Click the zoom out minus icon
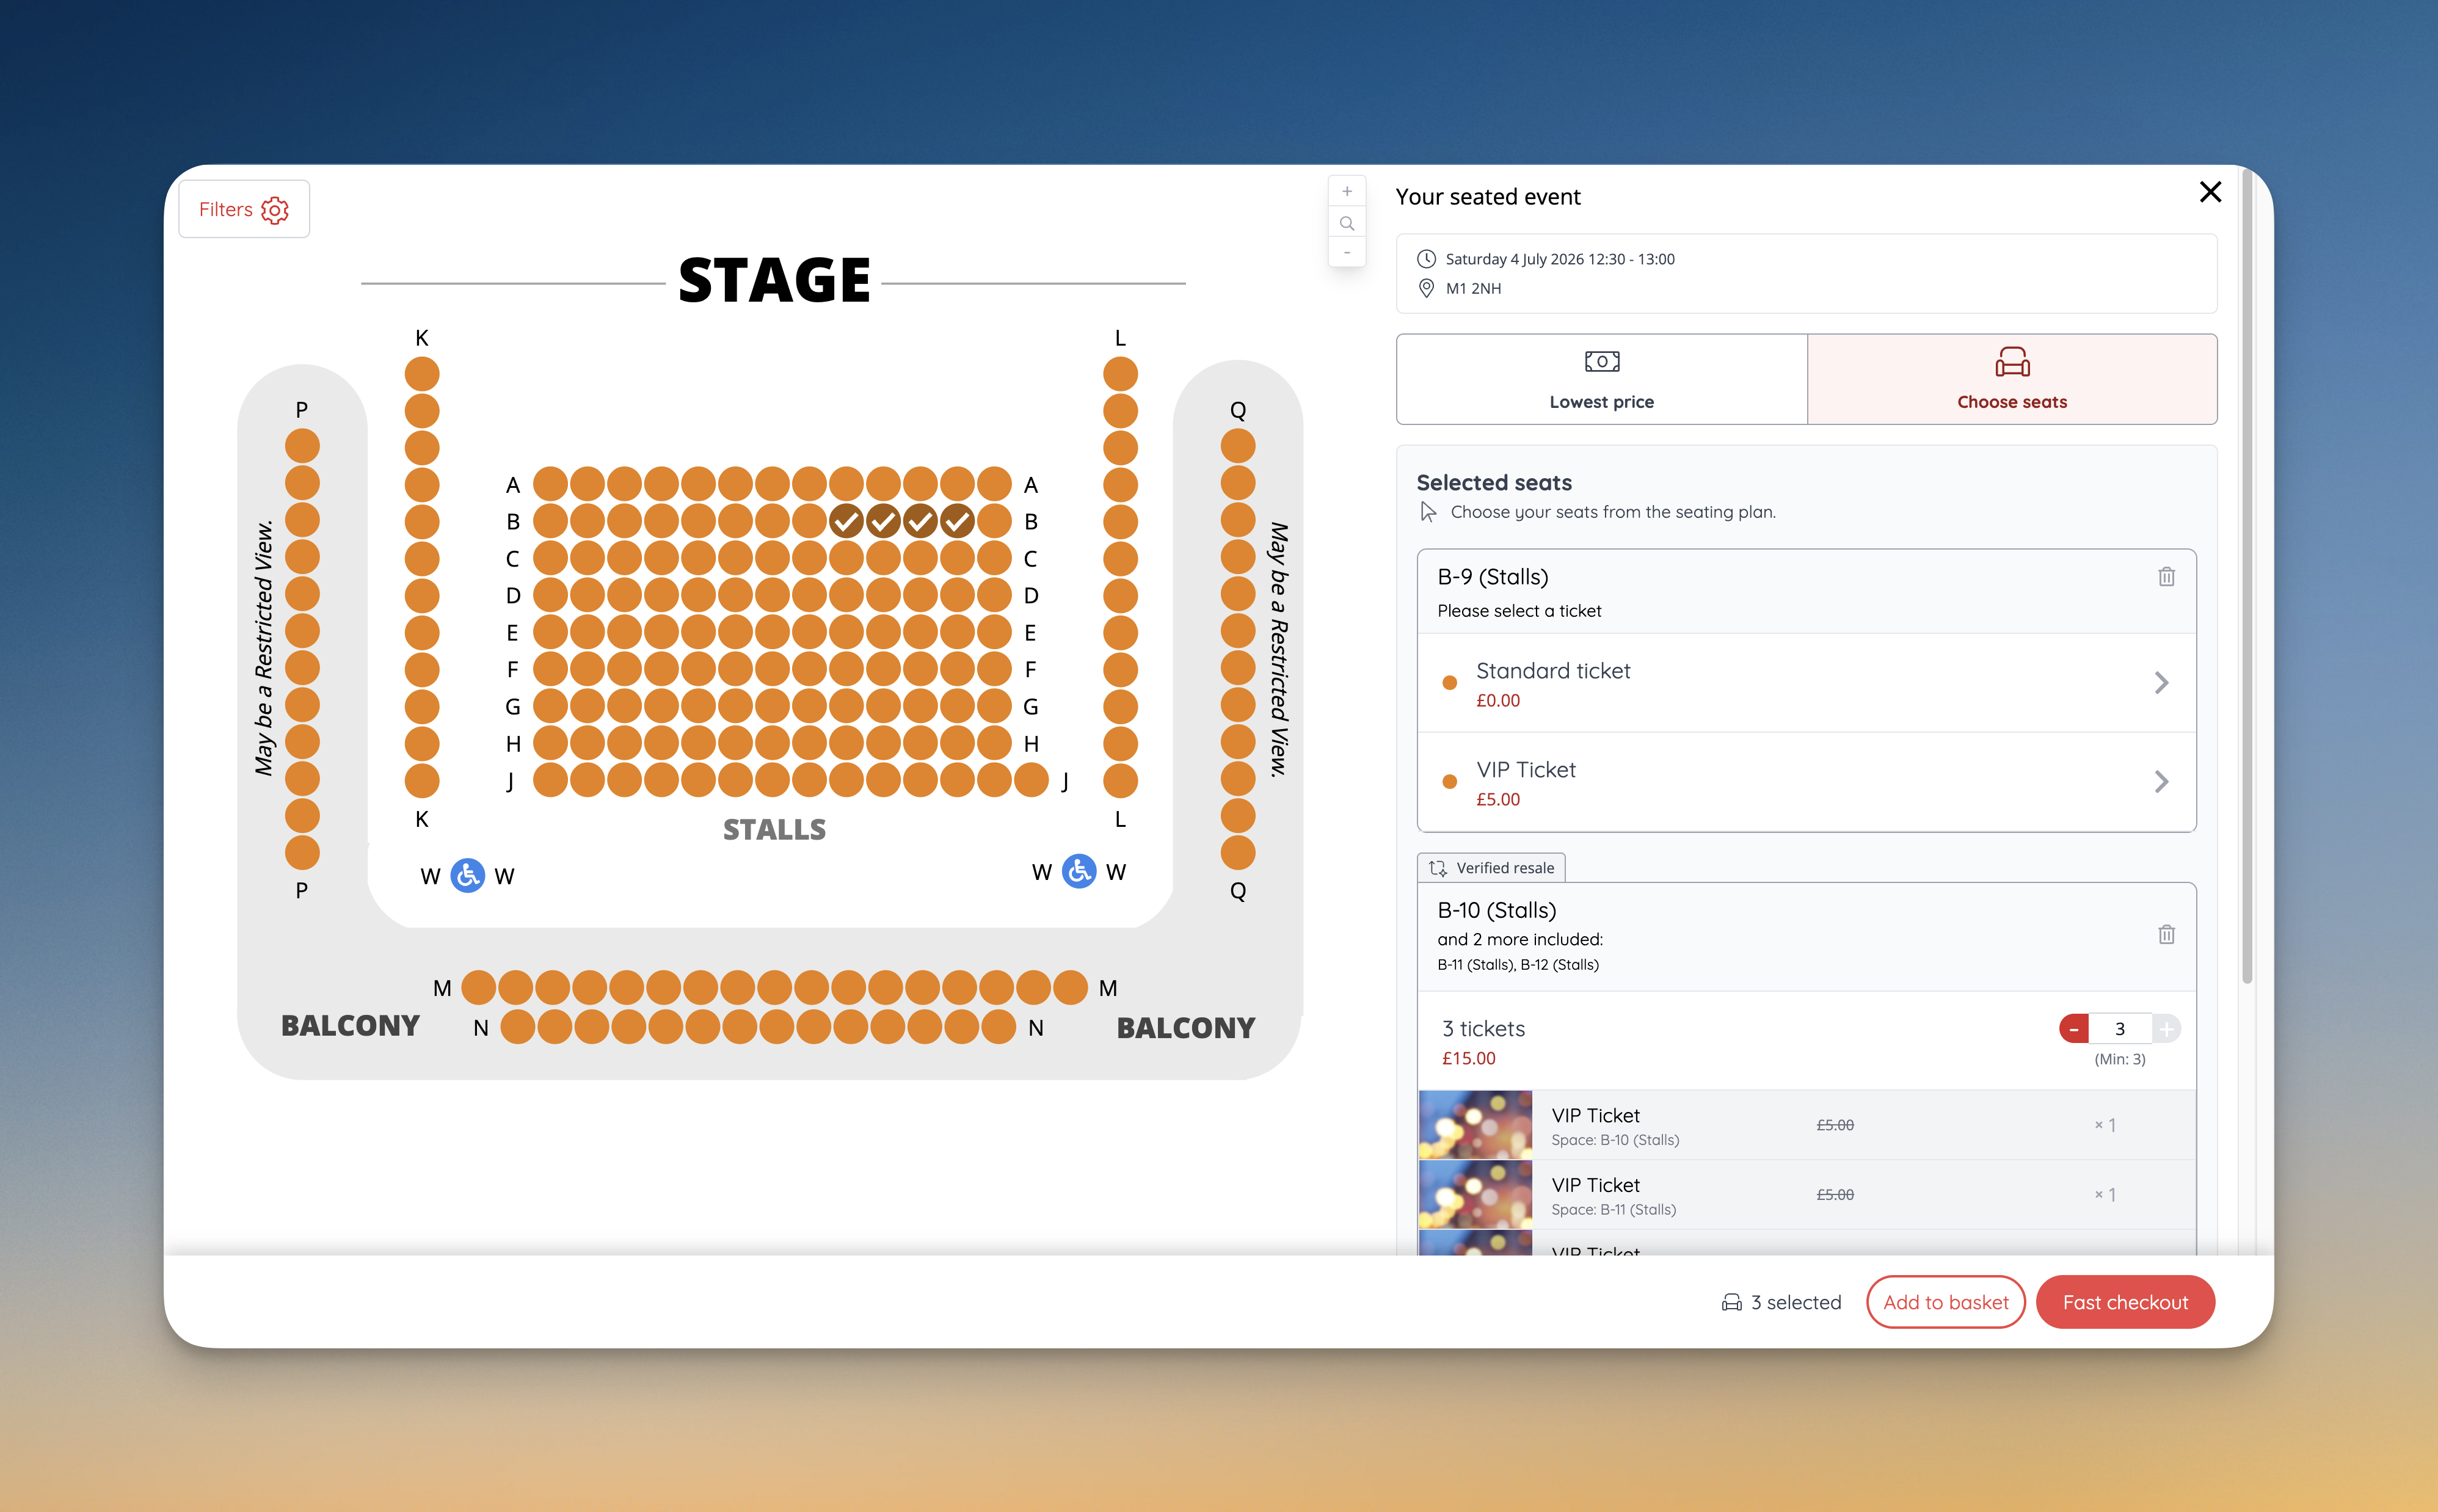 1347,253
